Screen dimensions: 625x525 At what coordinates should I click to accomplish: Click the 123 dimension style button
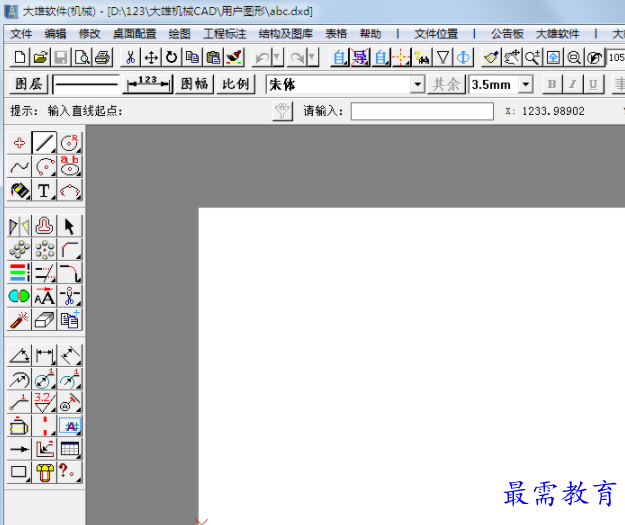coord(148,84)
